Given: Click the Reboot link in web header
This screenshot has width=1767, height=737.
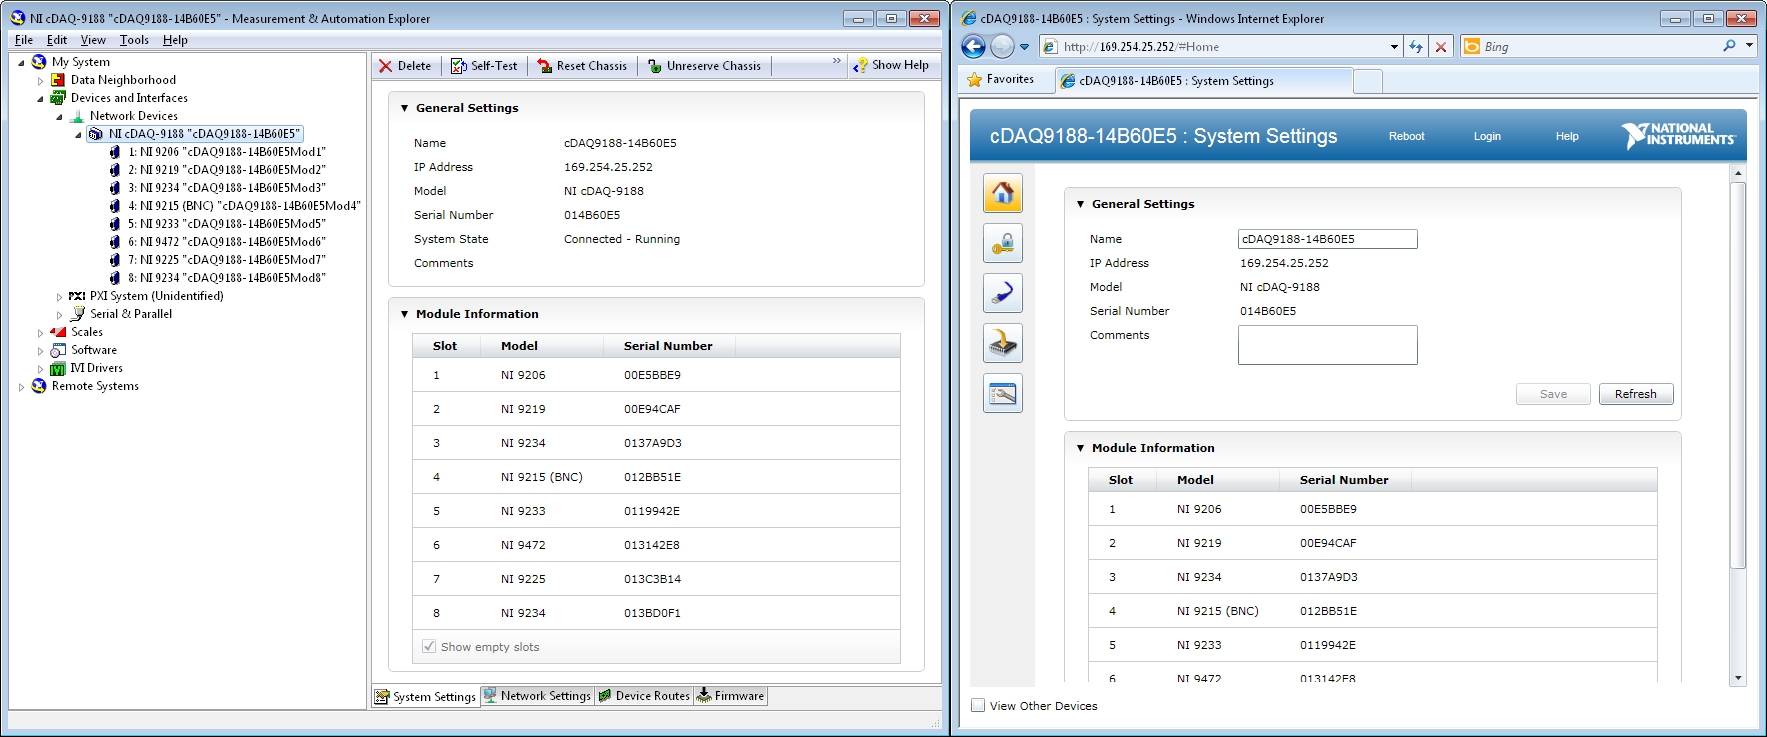Looking at the screenshot, I should pyautogui.click(x=1406, y=136).
